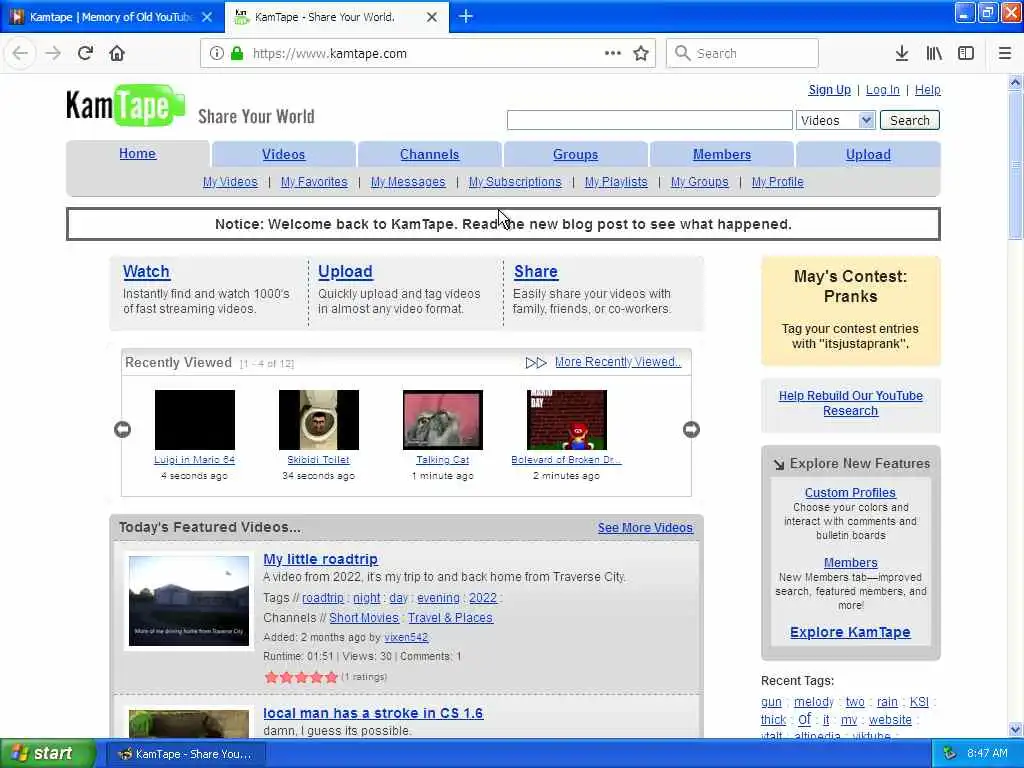1024x768 pixels.
Task: Open the Members navigation tab
Action: [x=722, y=155]
